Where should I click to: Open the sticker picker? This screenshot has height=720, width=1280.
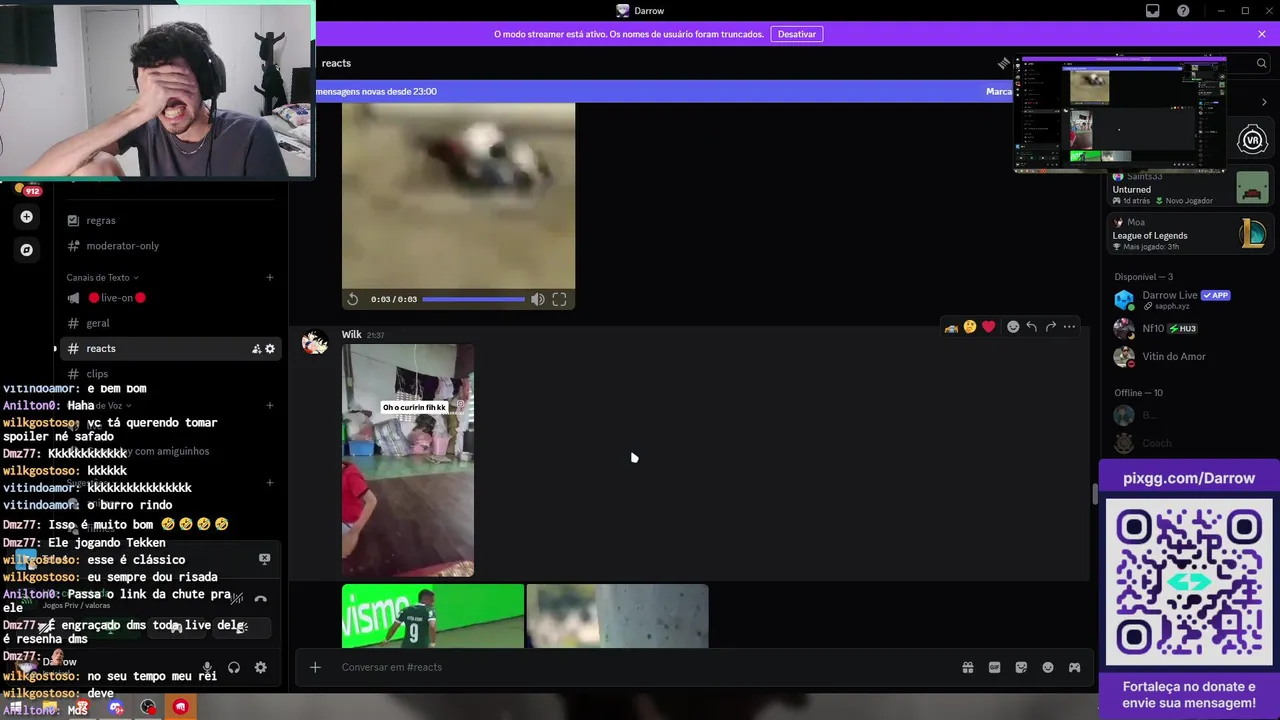click(x=1021, y=667)
